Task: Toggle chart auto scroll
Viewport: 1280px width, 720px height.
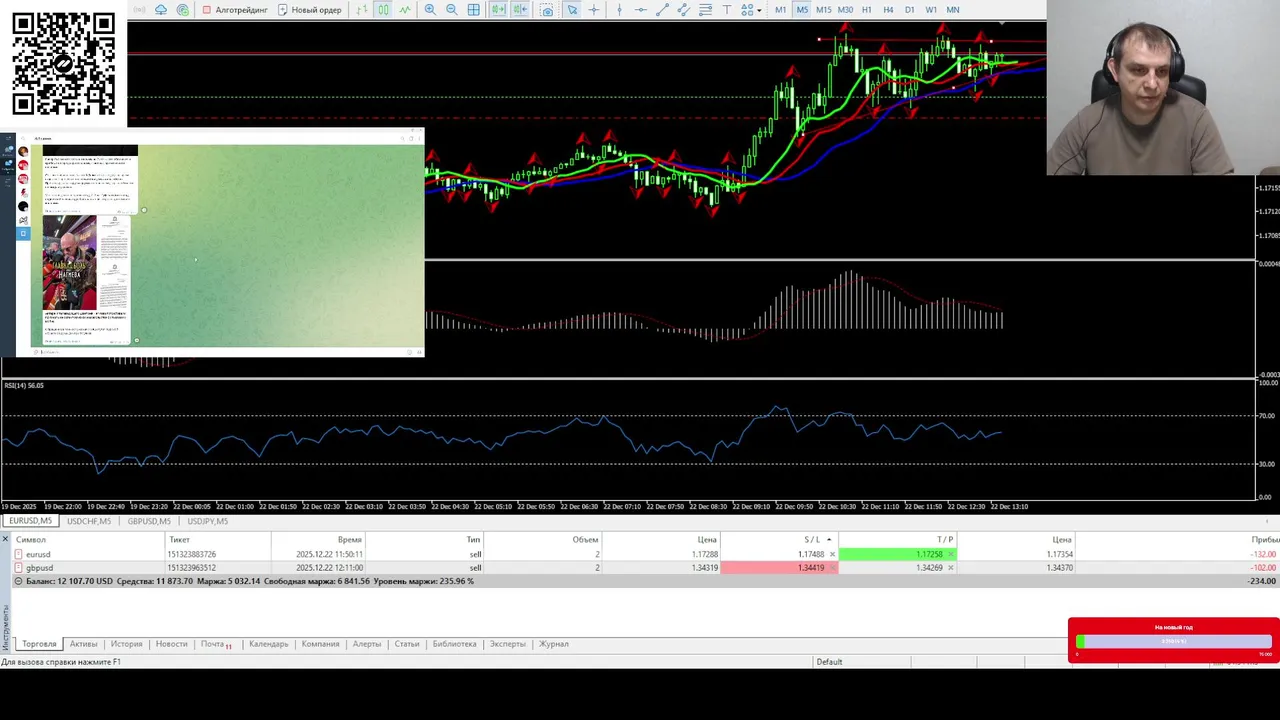Action: tap(498, 9)
